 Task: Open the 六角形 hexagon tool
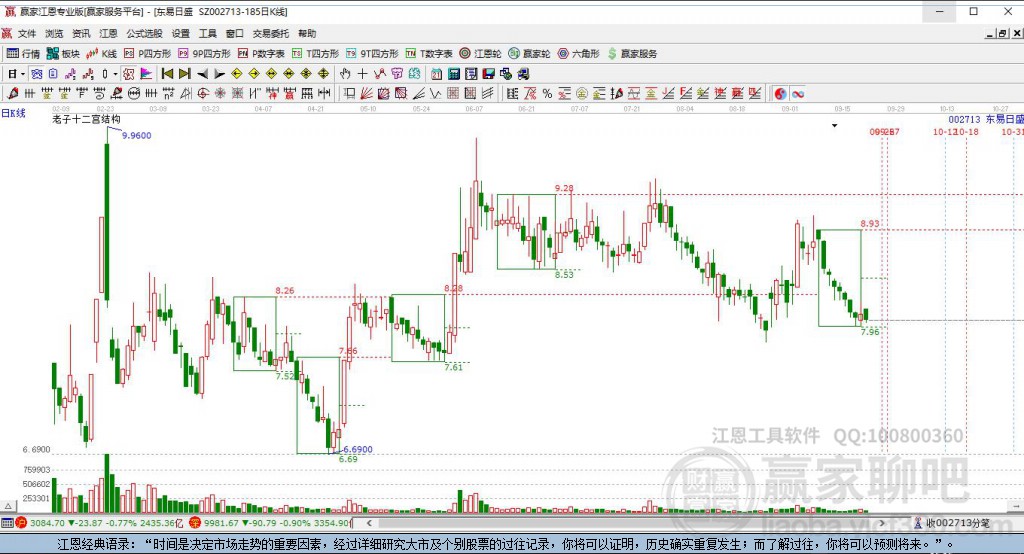click(579, 54)
